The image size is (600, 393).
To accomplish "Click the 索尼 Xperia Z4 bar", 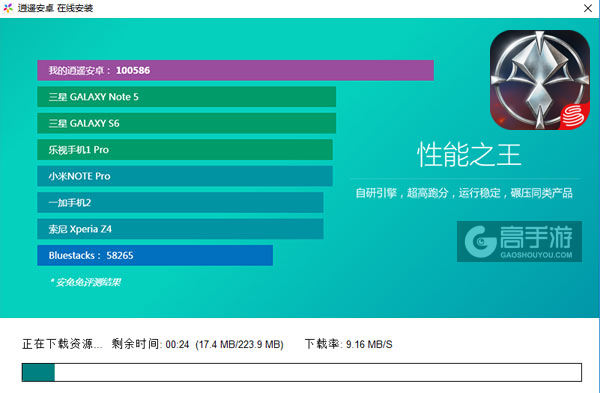I will click(x=180, y=229).
